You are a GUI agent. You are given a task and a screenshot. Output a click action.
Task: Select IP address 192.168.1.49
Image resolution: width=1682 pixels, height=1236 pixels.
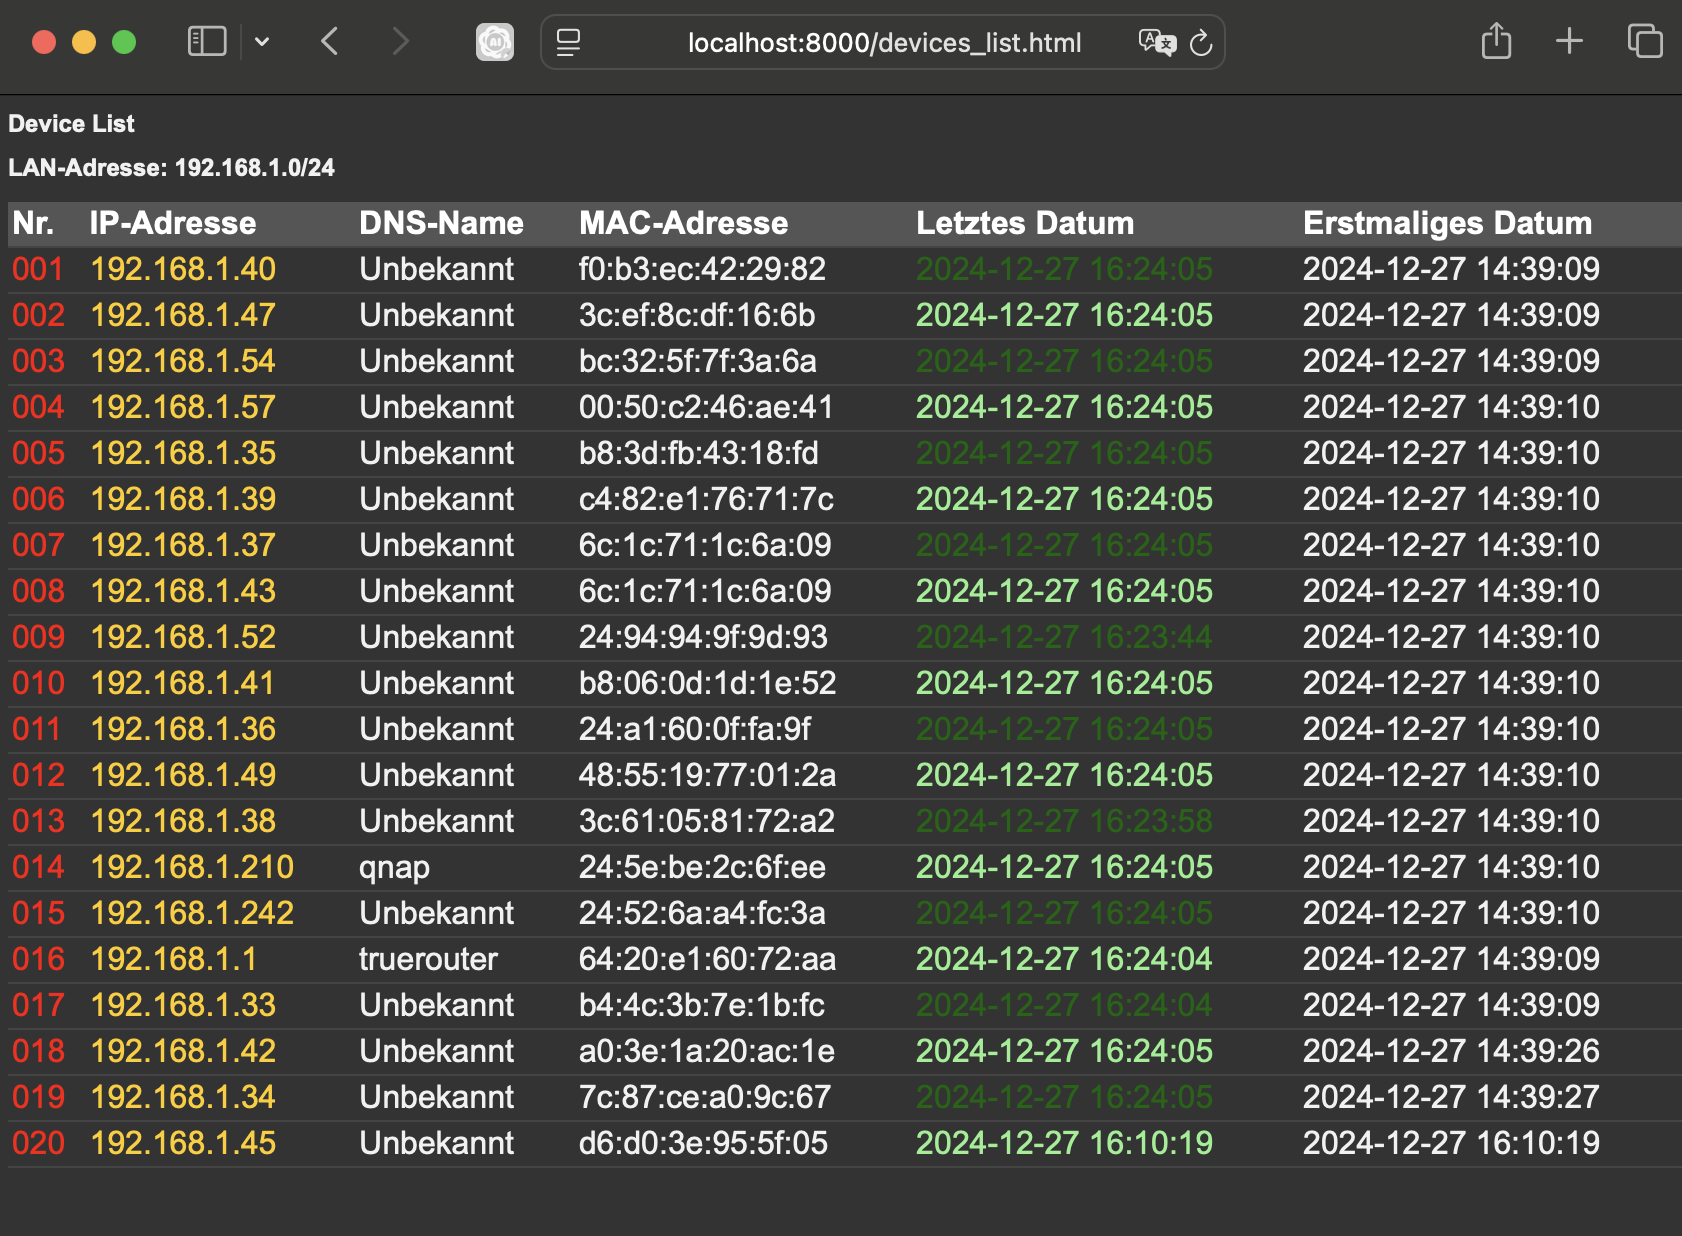pyautogui.click(x=183, y=775)
